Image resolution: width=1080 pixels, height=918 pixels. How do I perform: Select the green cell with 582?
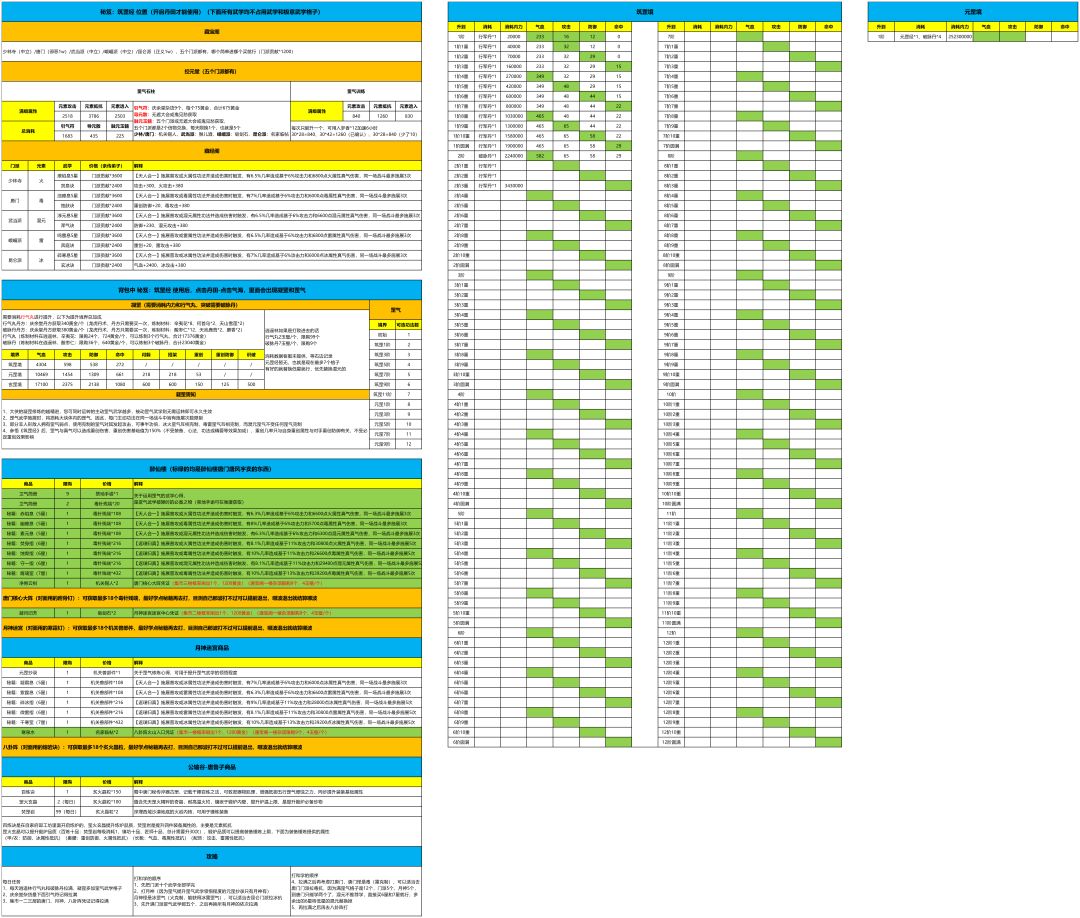coord(540,156)
